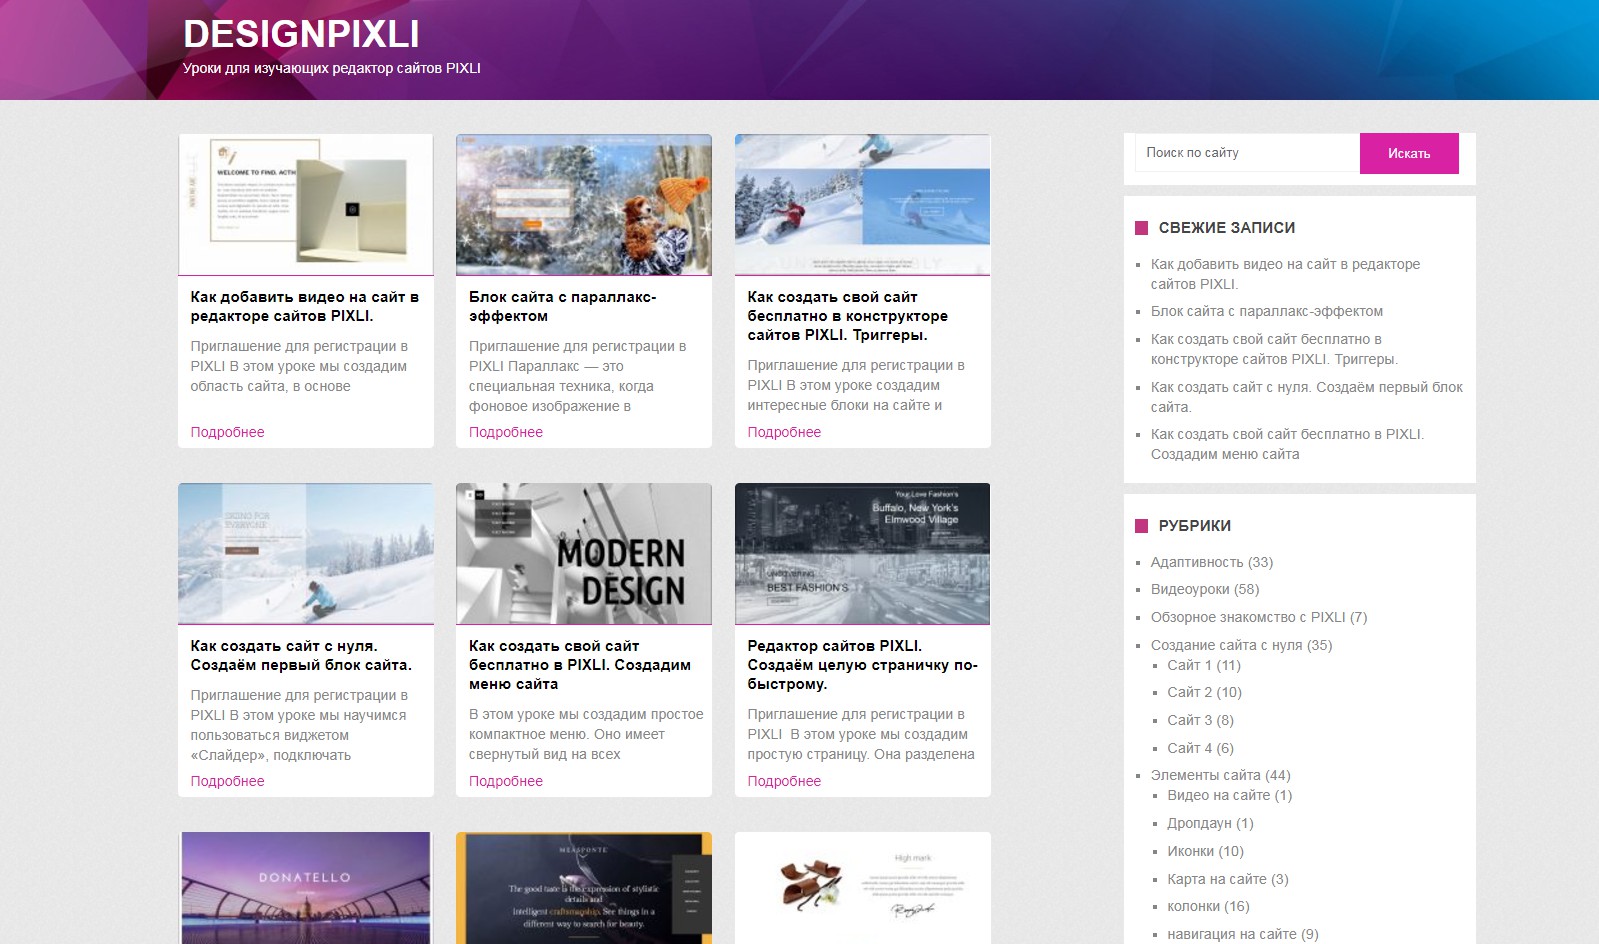1599x944 pixels.
Task: Open card title Как создать свой сайт бесплатно Триггеры
Action: tap(848, 315)
